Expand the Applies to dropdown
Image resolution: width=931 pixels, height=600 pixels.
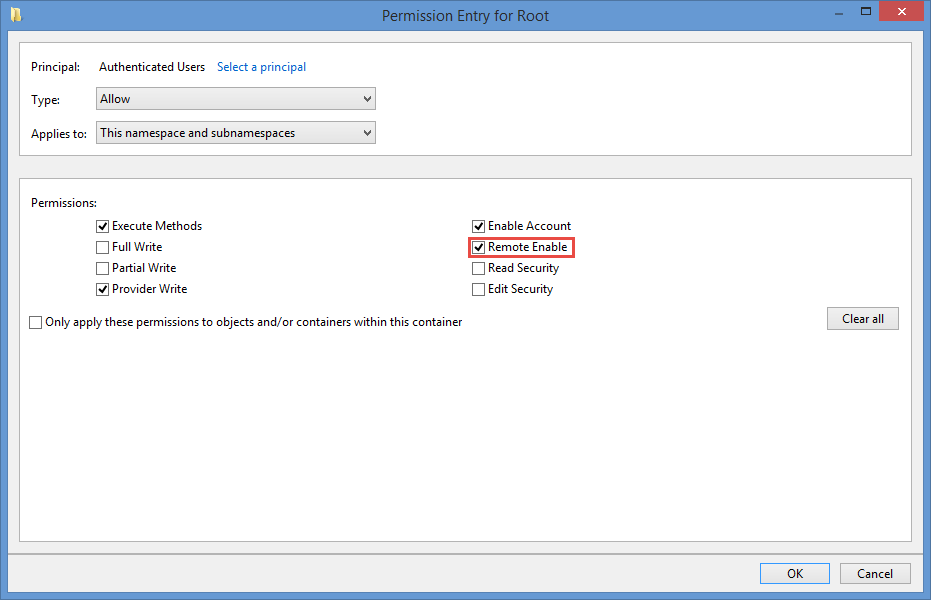click(236, 132)
